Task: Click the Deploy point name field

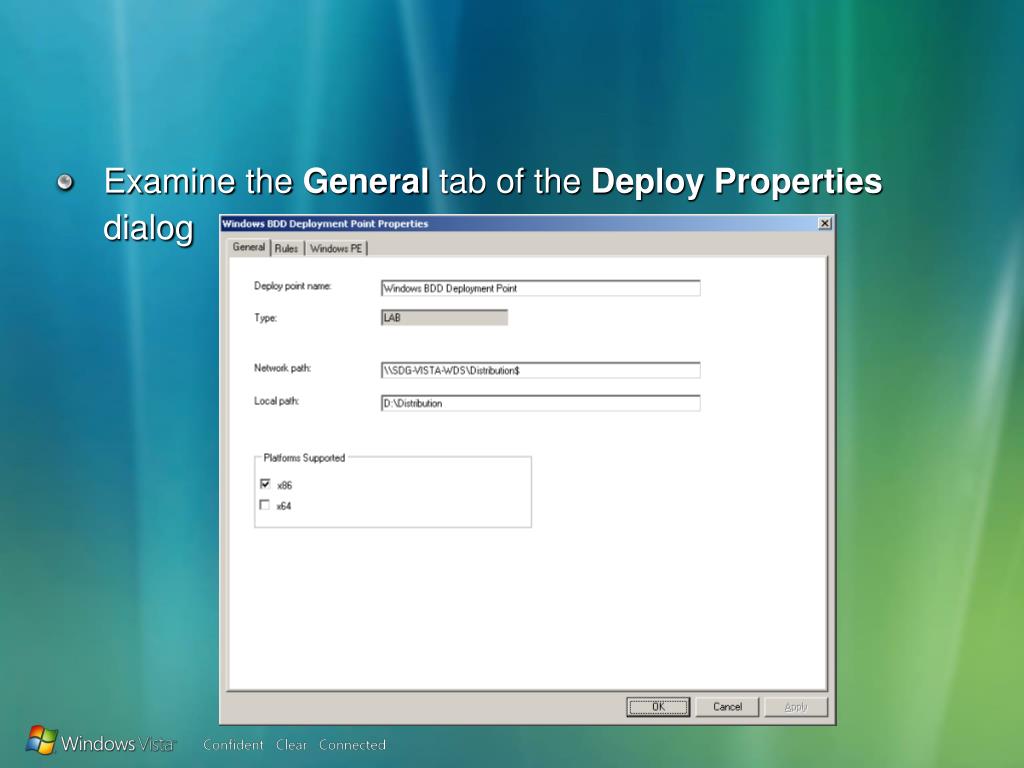Action: click(x=541, y=288)
